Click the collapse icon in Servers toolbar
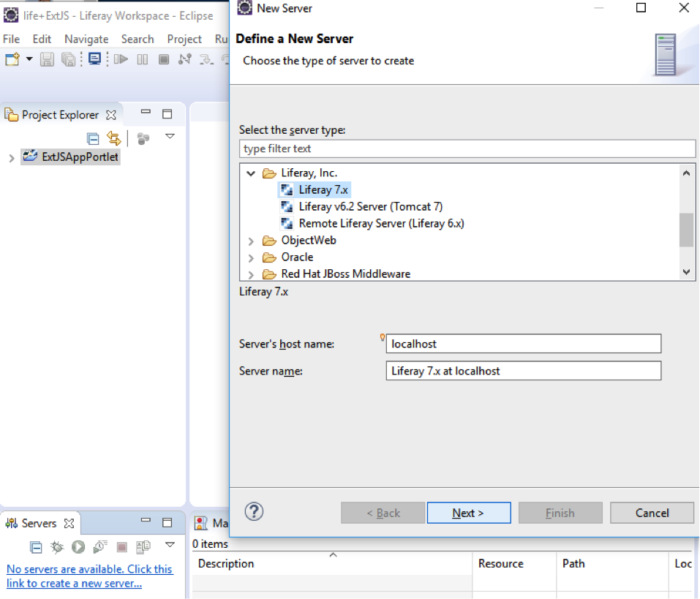700x599 pixels. (x=36, y=547)
